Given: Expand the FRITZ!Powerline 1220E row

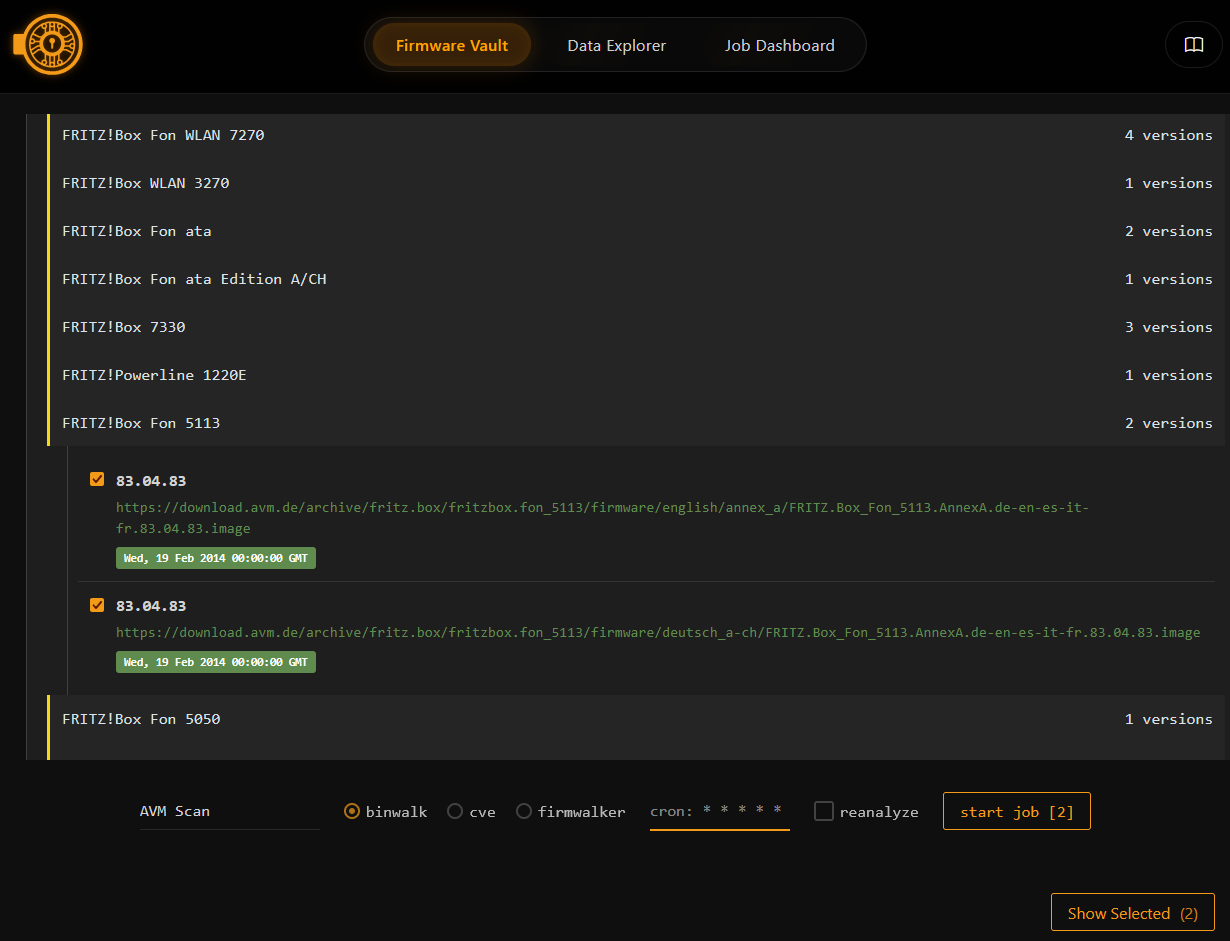Looking at the screenshot, I should 636,375.
